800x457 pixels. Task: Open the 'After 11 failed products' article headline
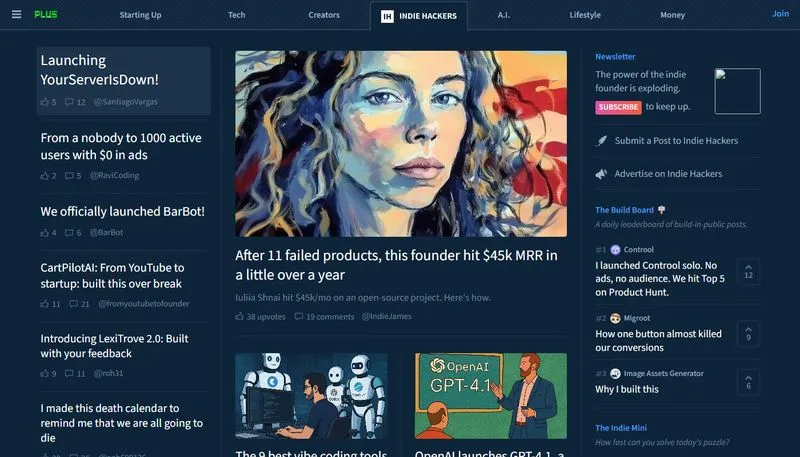click(x=396, y=265)
